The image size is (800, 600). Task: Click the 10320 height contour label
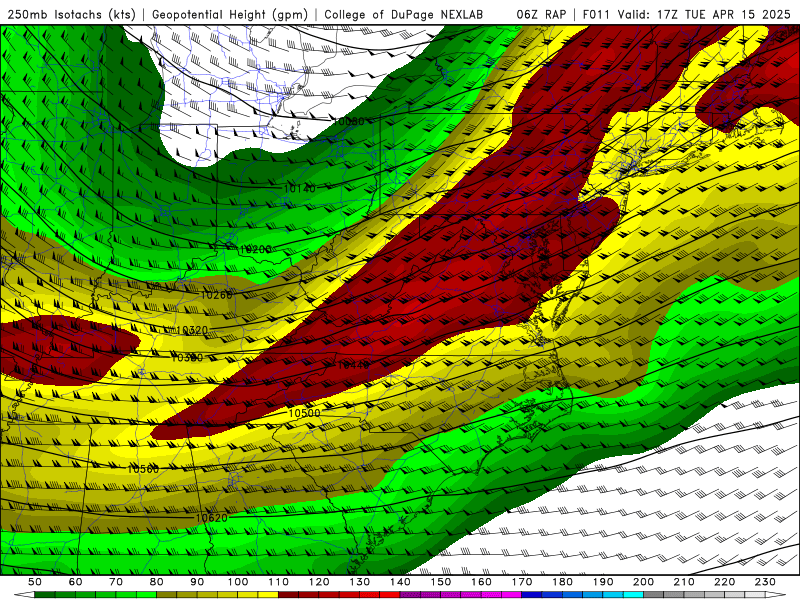[x=192, y=330]
